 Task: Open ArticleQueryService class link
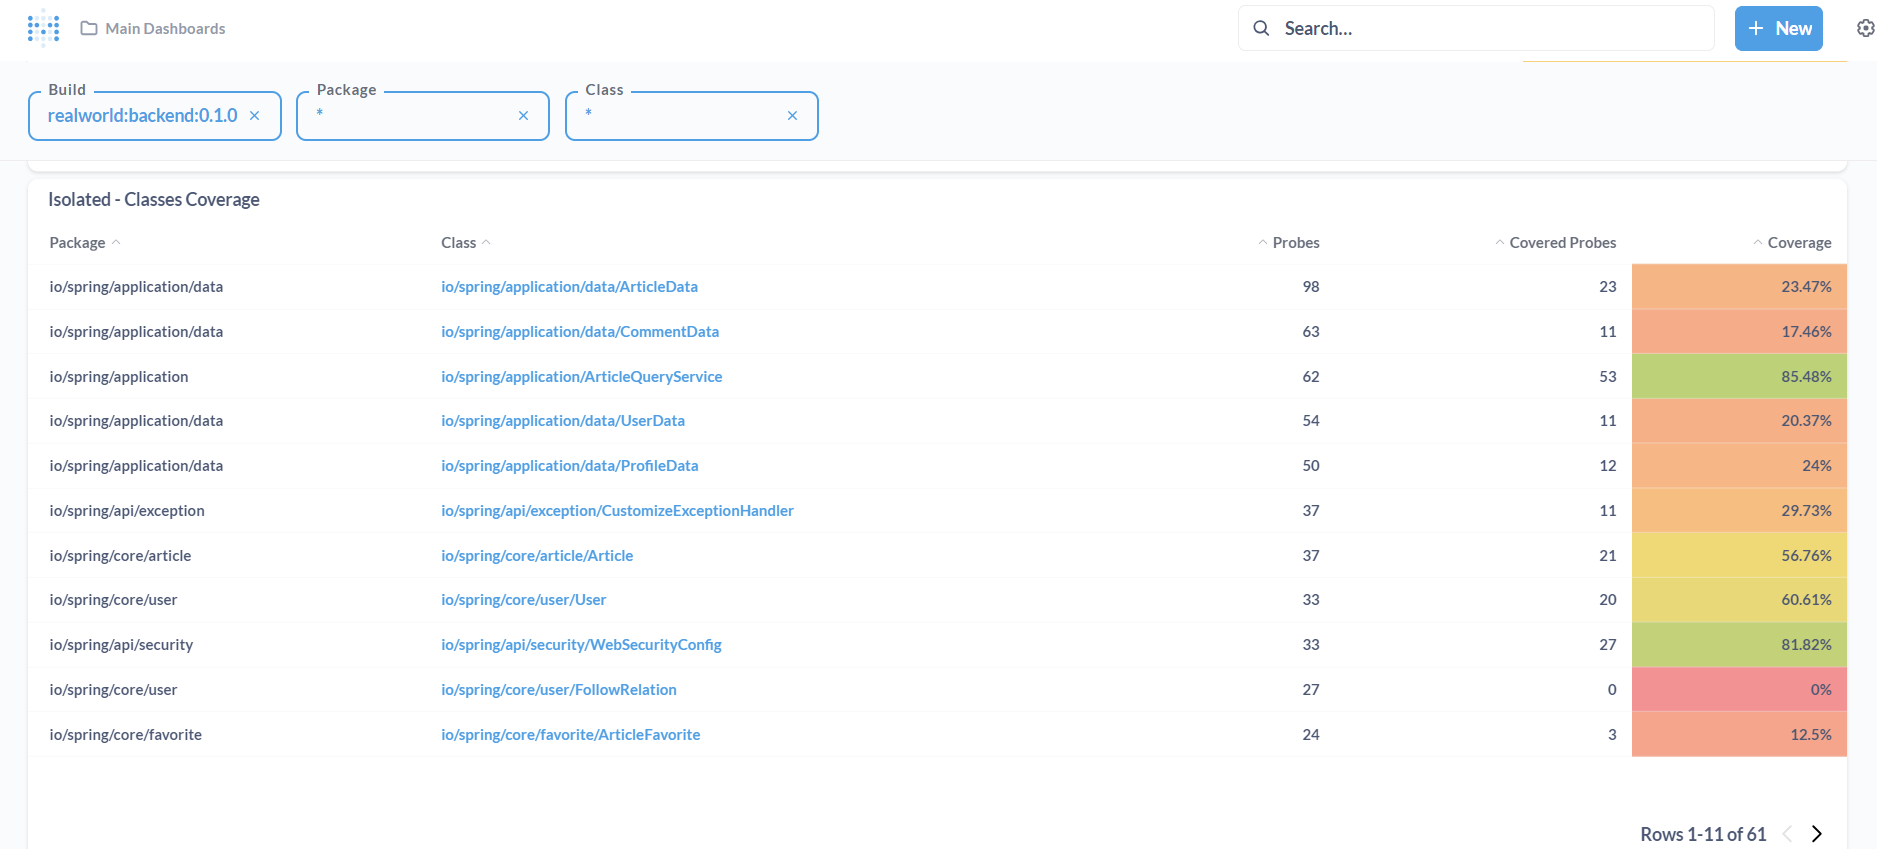[581, 377]
